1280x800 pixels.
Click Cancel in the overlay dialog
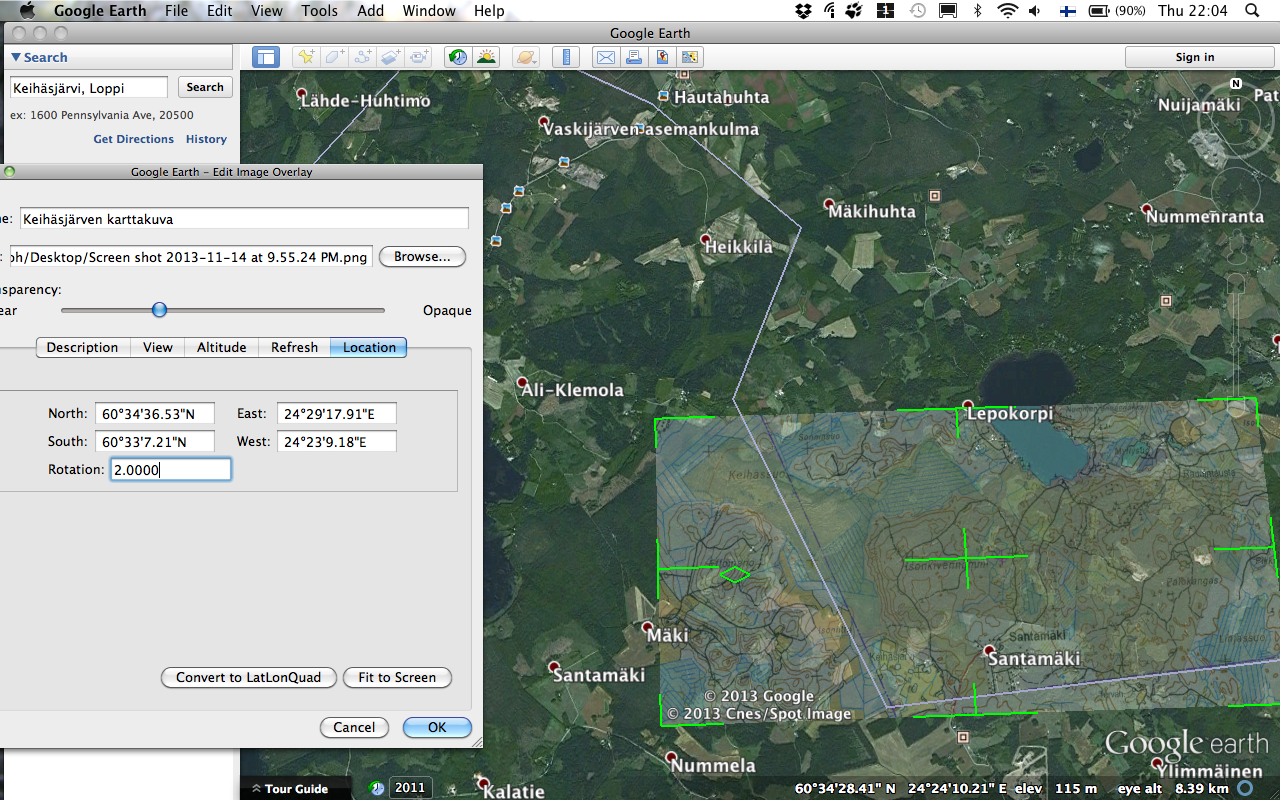354,727
